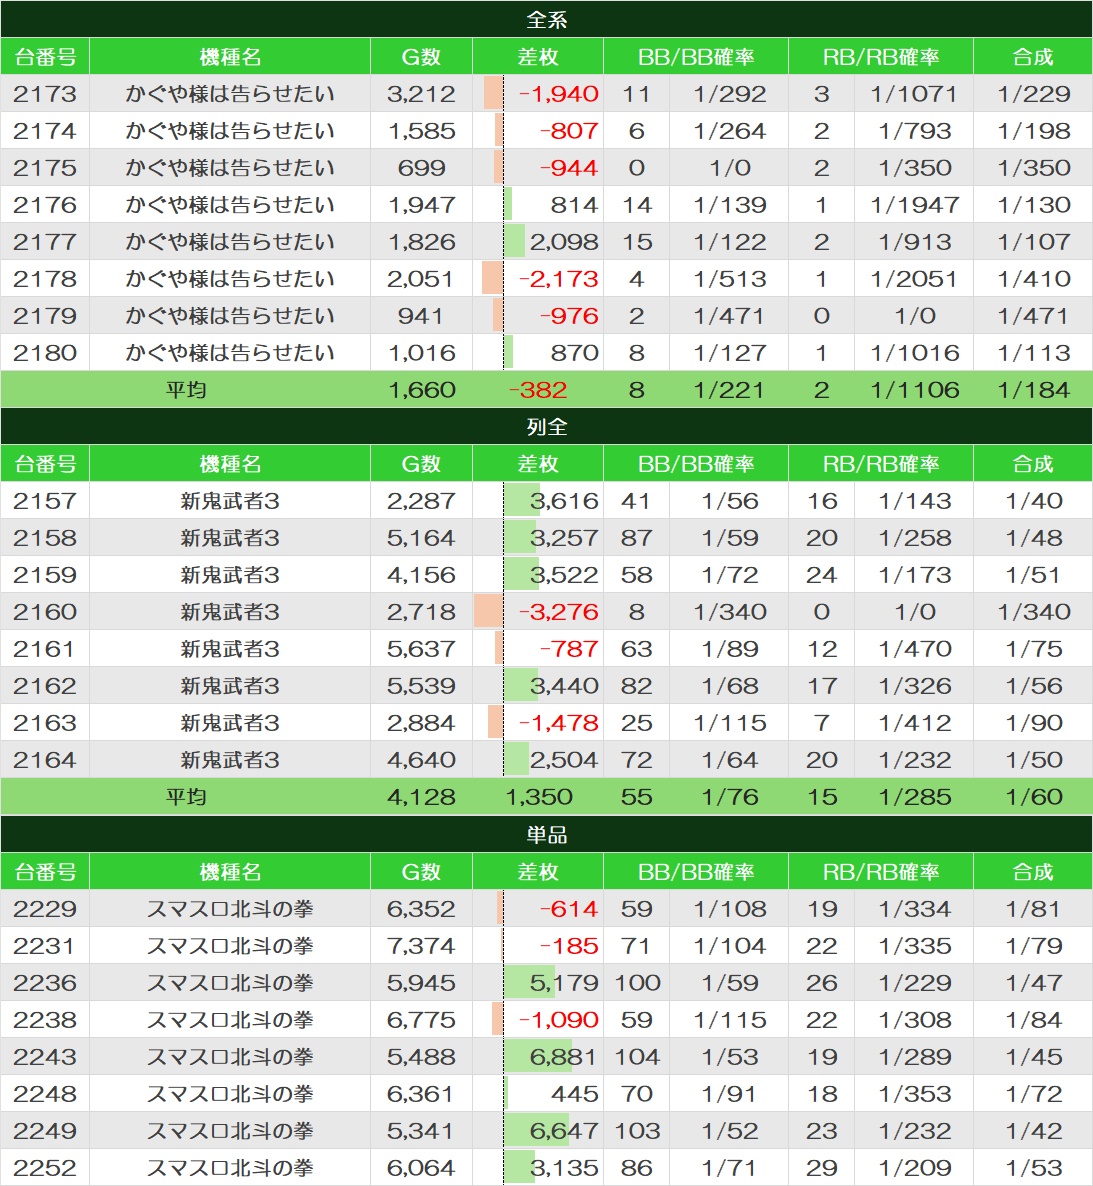Click the 3,135 difference value
The image size is (1093, 1186).
(564, 1168)
